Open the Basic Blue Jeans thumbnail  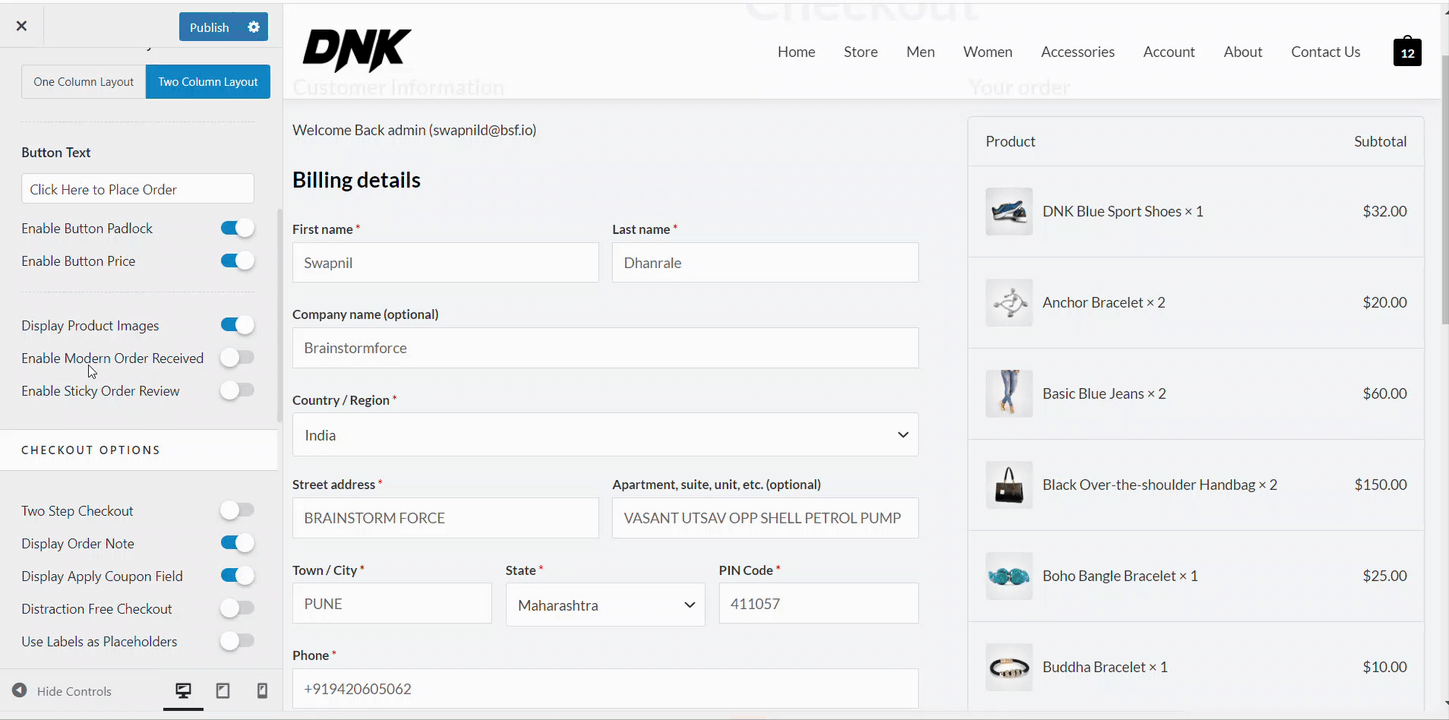1009,394
